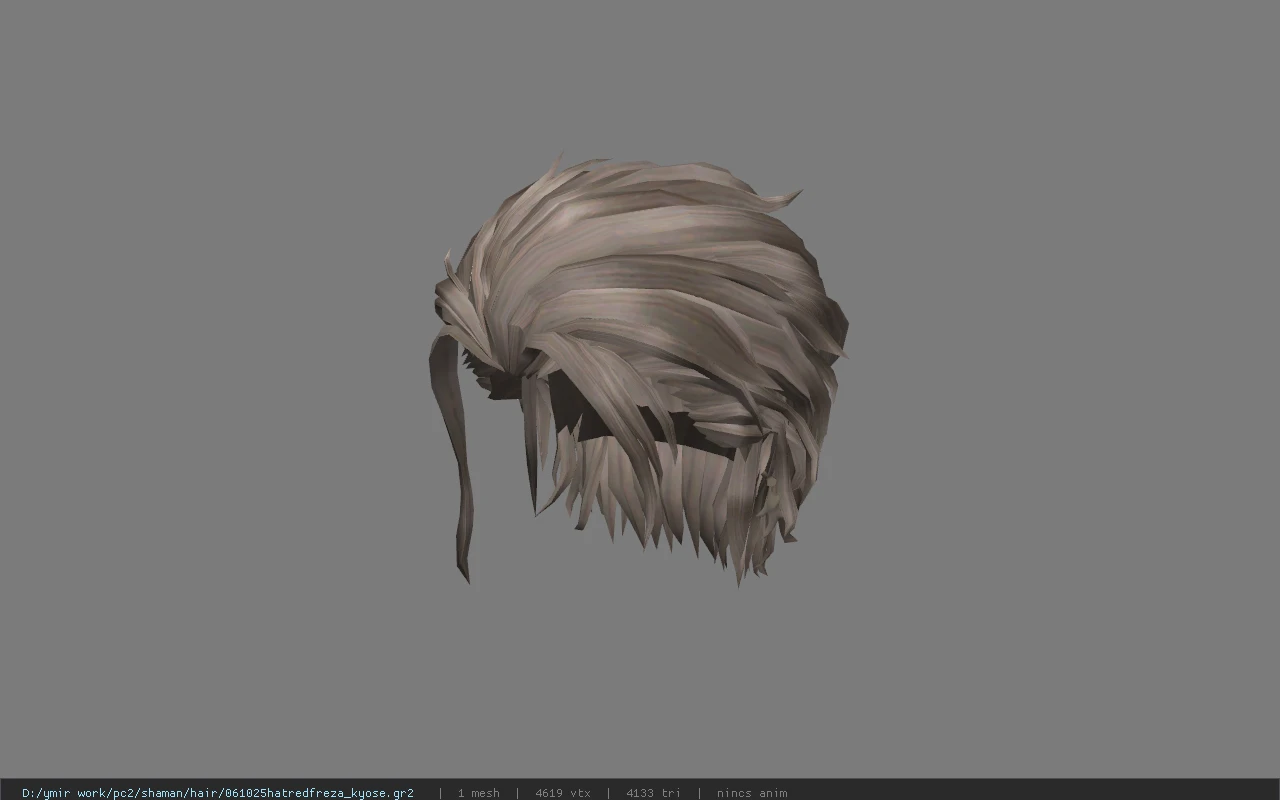
Task: Click the file path ending in 061025hatredfreza_kyose.gr2
Action: point(218,793)
